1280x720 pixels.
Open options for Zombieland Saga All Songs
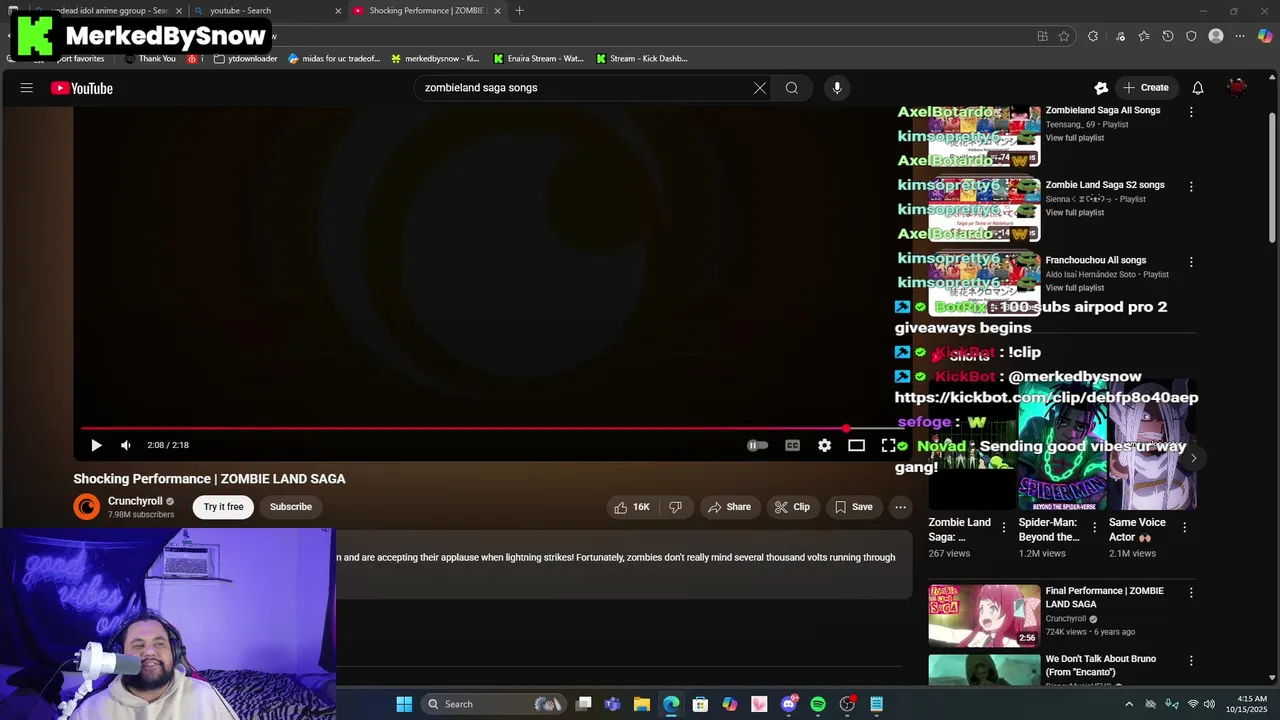coord(1191,112)
